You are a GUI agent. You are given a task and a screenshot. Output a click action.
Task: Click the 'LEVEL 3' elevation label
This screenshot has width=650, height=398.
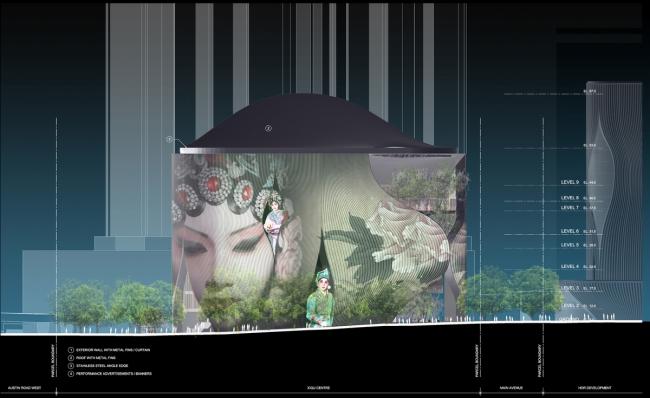[x=570, y=288]
